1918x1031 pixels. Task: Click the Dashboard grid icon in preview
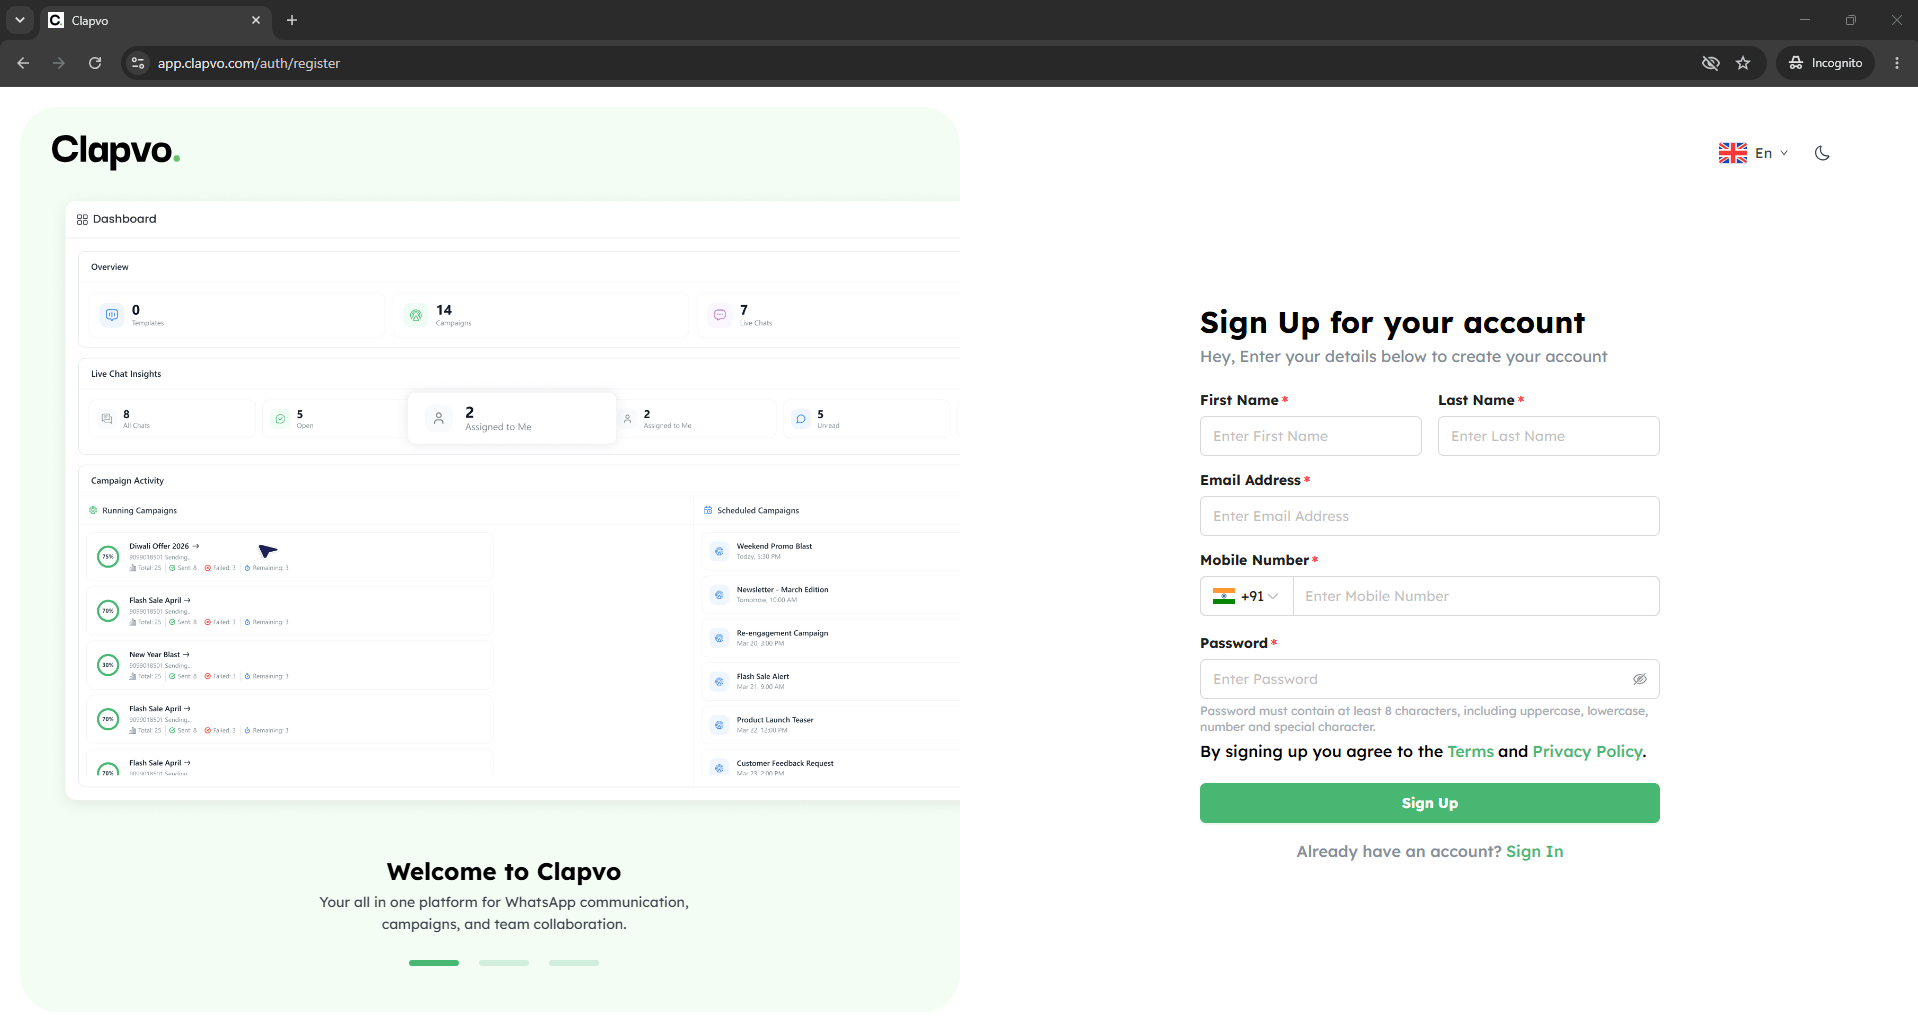pos(82,219)
